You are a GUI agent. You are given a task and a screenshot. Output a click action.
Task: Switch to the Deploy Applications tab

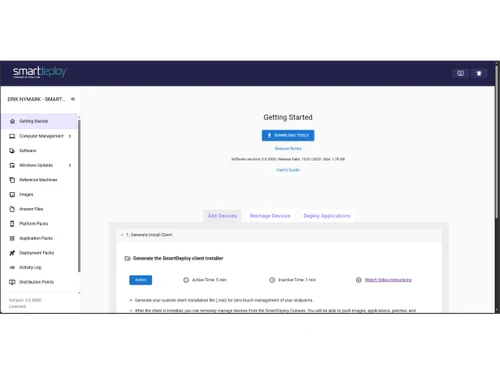click(x=327, y=216)
